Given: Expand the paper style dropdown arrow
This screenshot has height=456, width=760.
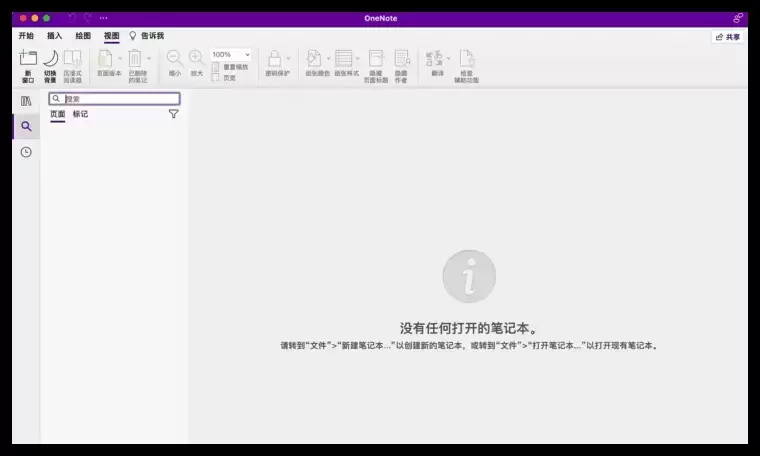Looking at the screenshot, I should 358,59.
